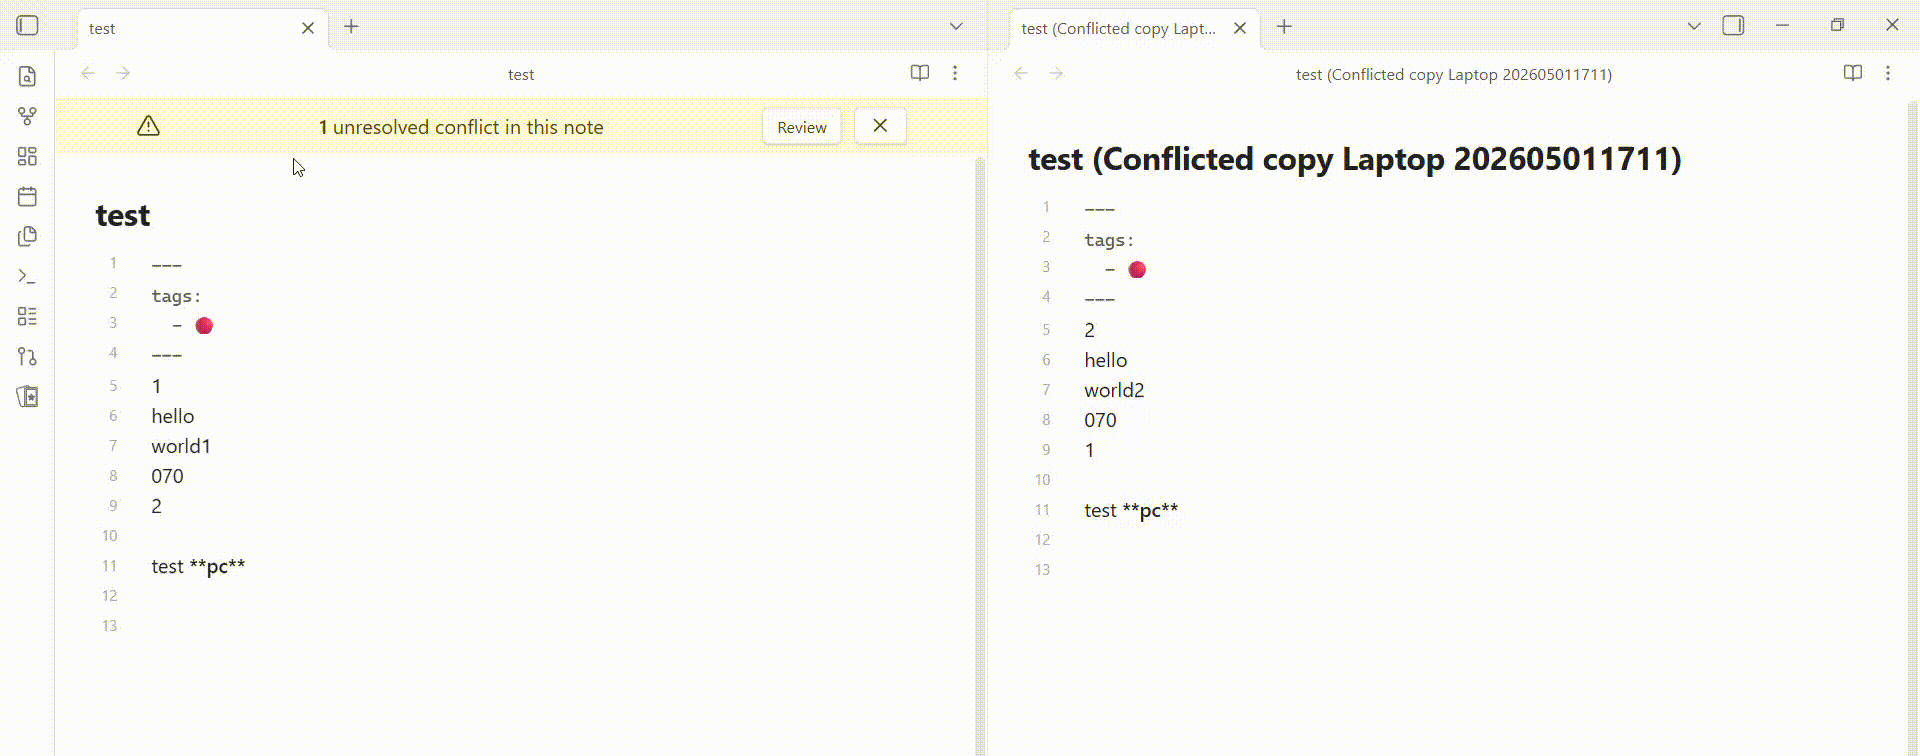Restore down the application window
Viewport: 1920px width, 756px height.
pos(1837,25)
